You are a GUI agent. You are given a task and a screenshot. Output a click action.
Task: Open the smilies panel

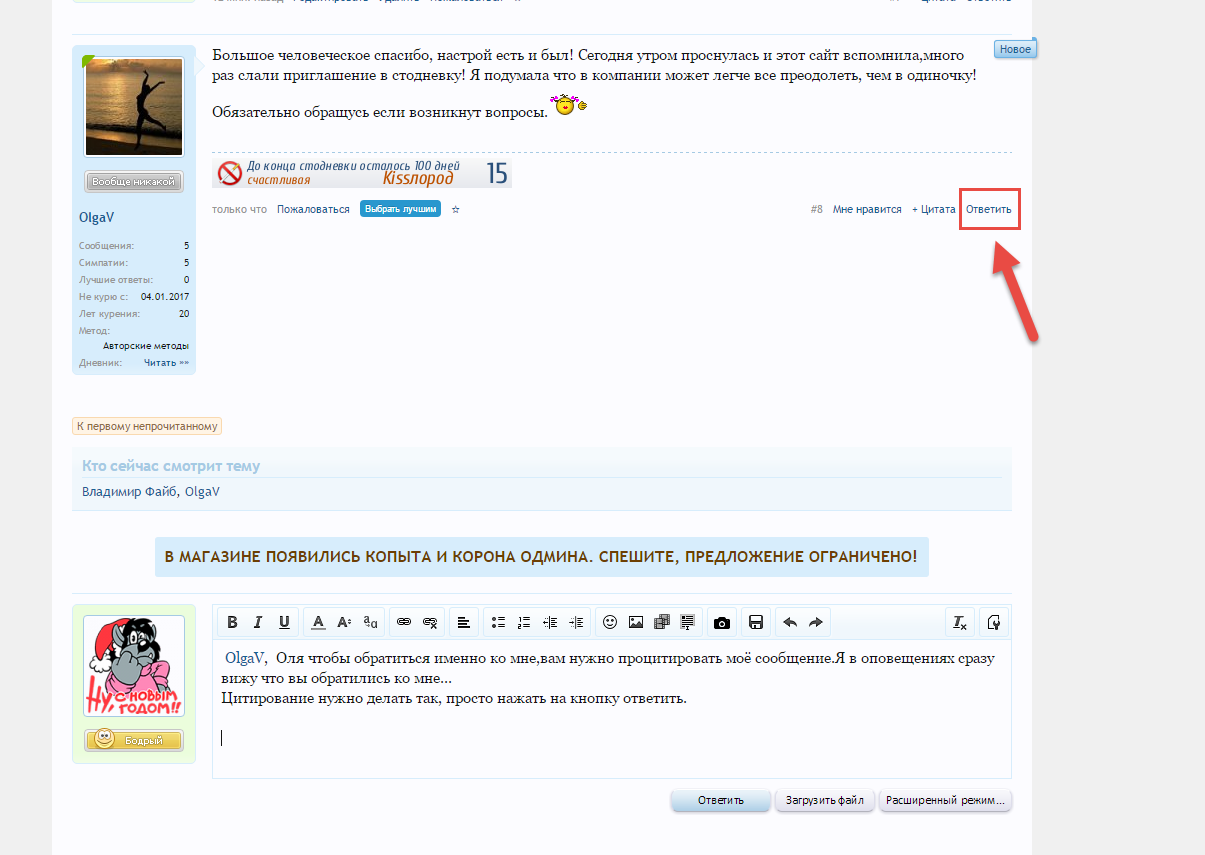[610, 622]
